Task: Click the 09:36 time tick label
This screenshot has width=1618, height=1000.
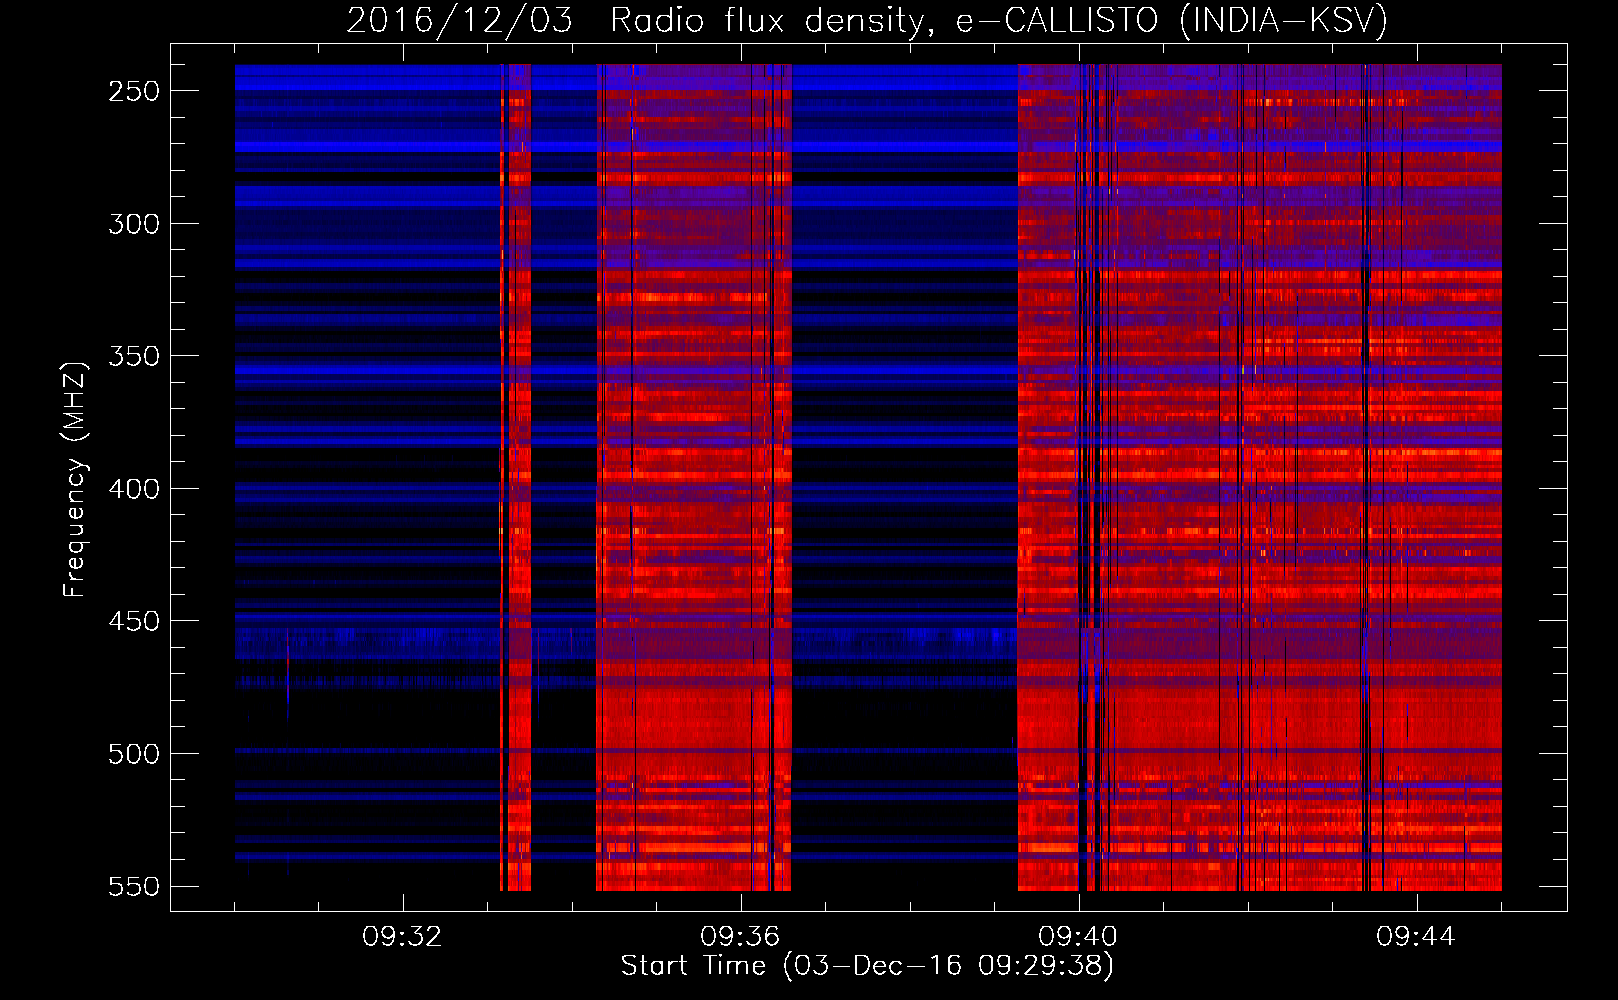Action: click(740, 937)
